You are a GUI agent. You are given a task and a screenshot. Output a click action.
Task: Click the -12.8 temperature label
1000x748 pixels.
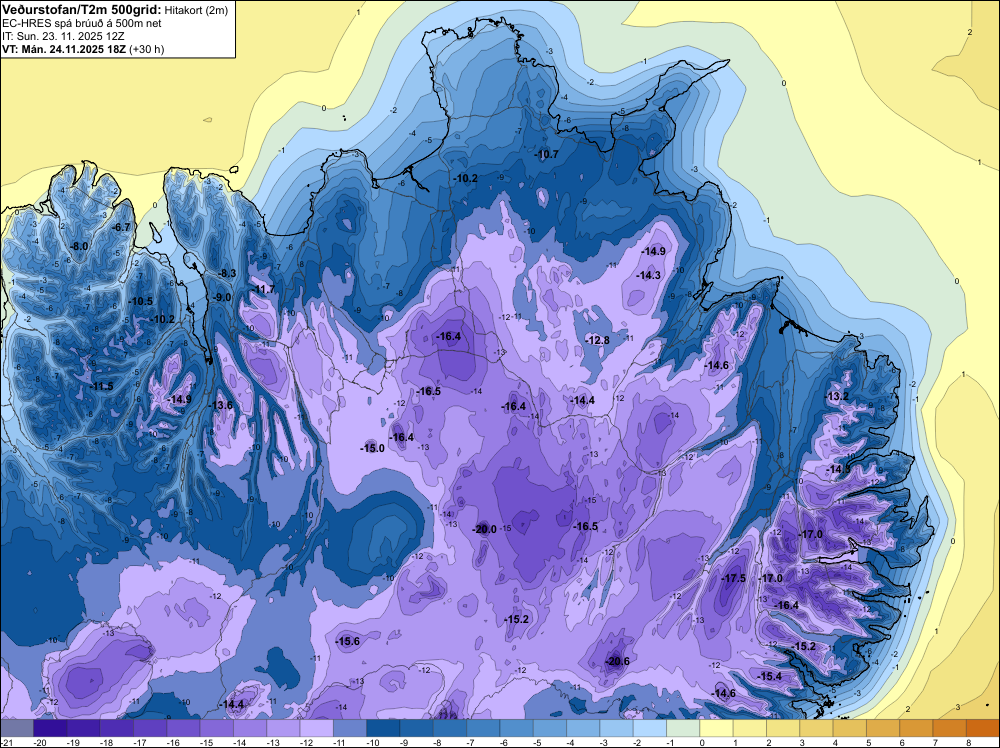click(x=598, y=341)
